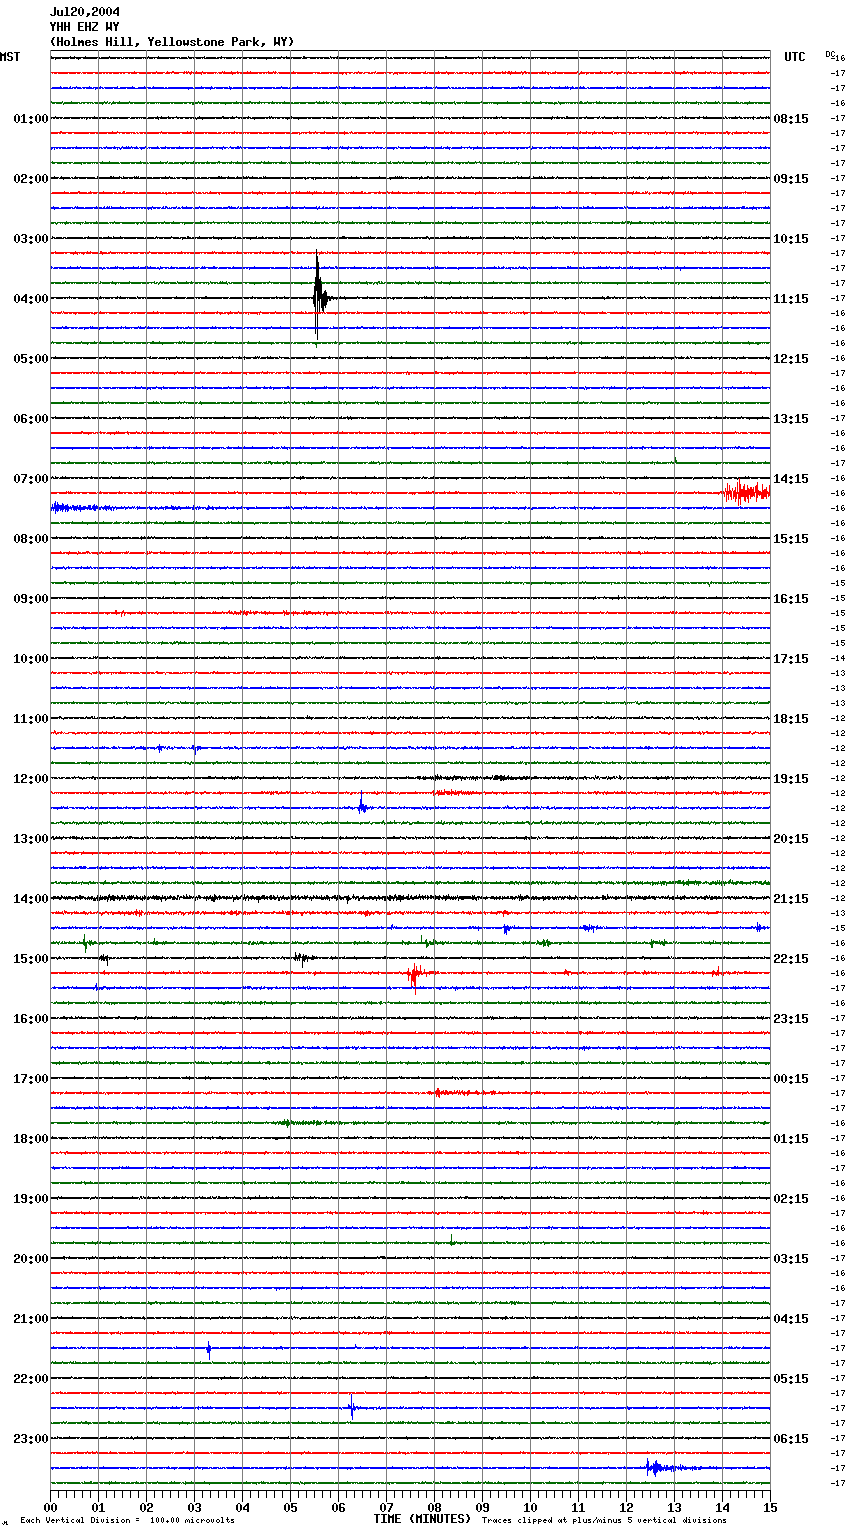Click minute tick 00 on bottom axis
Screen dimensions: 850x1534
tap(50, 1507)
